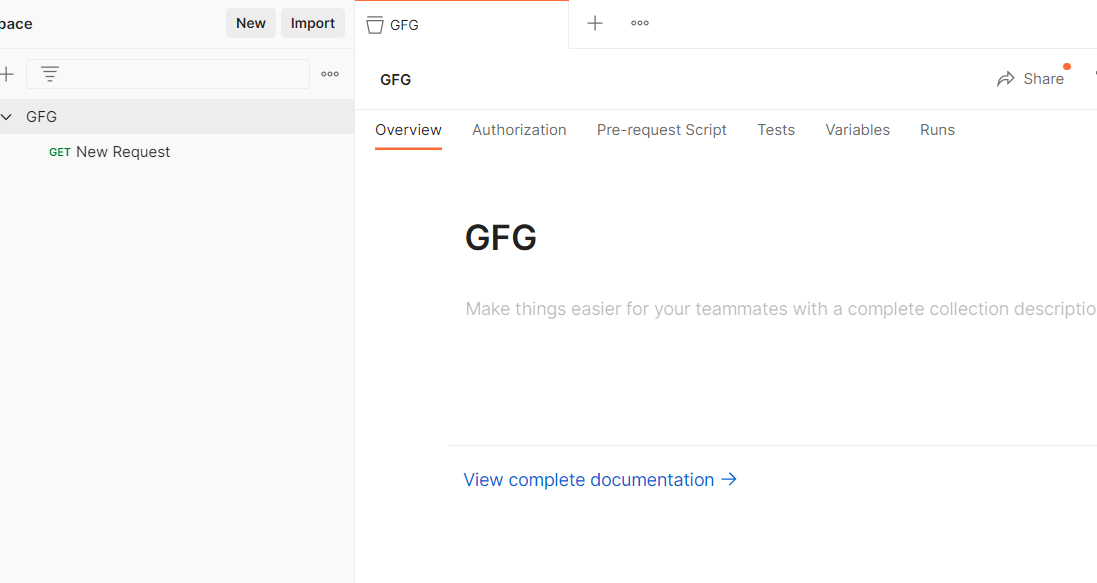Click the Import button
This screenshot has width=1097, height=583.
[x=313, y=23]
